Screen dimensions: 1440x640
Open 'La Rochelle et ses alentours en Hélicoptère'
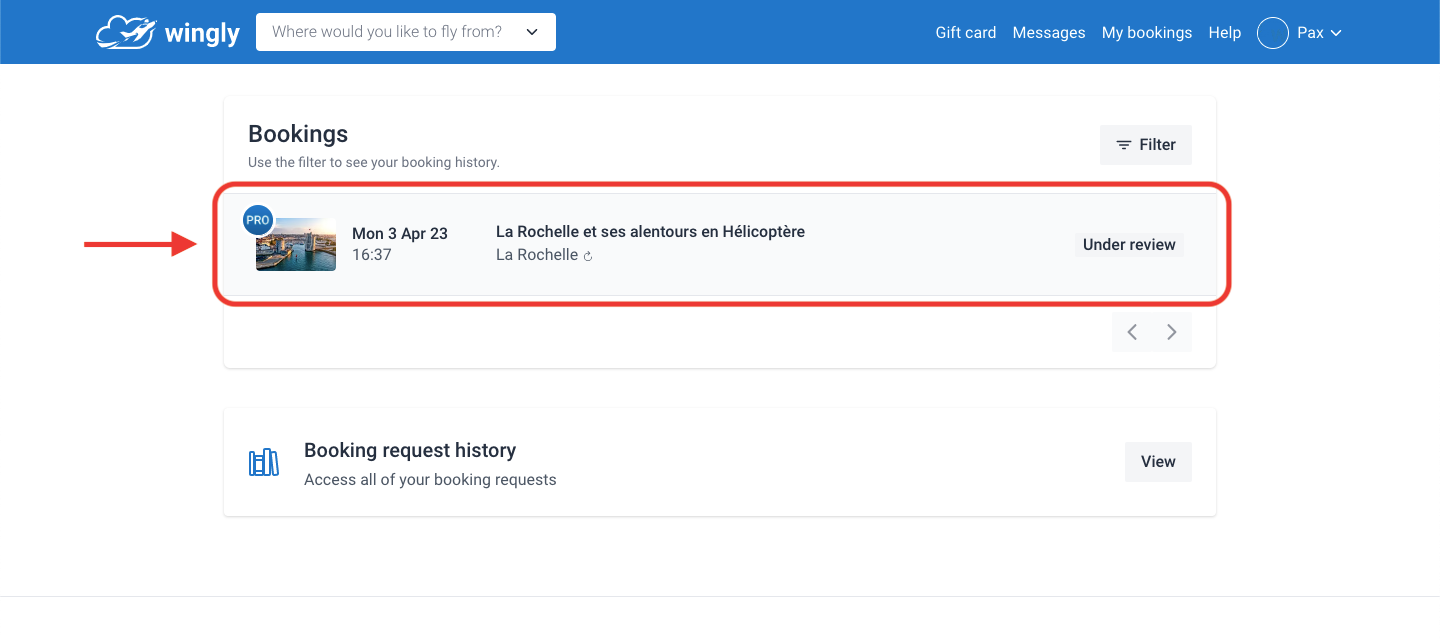650,232
